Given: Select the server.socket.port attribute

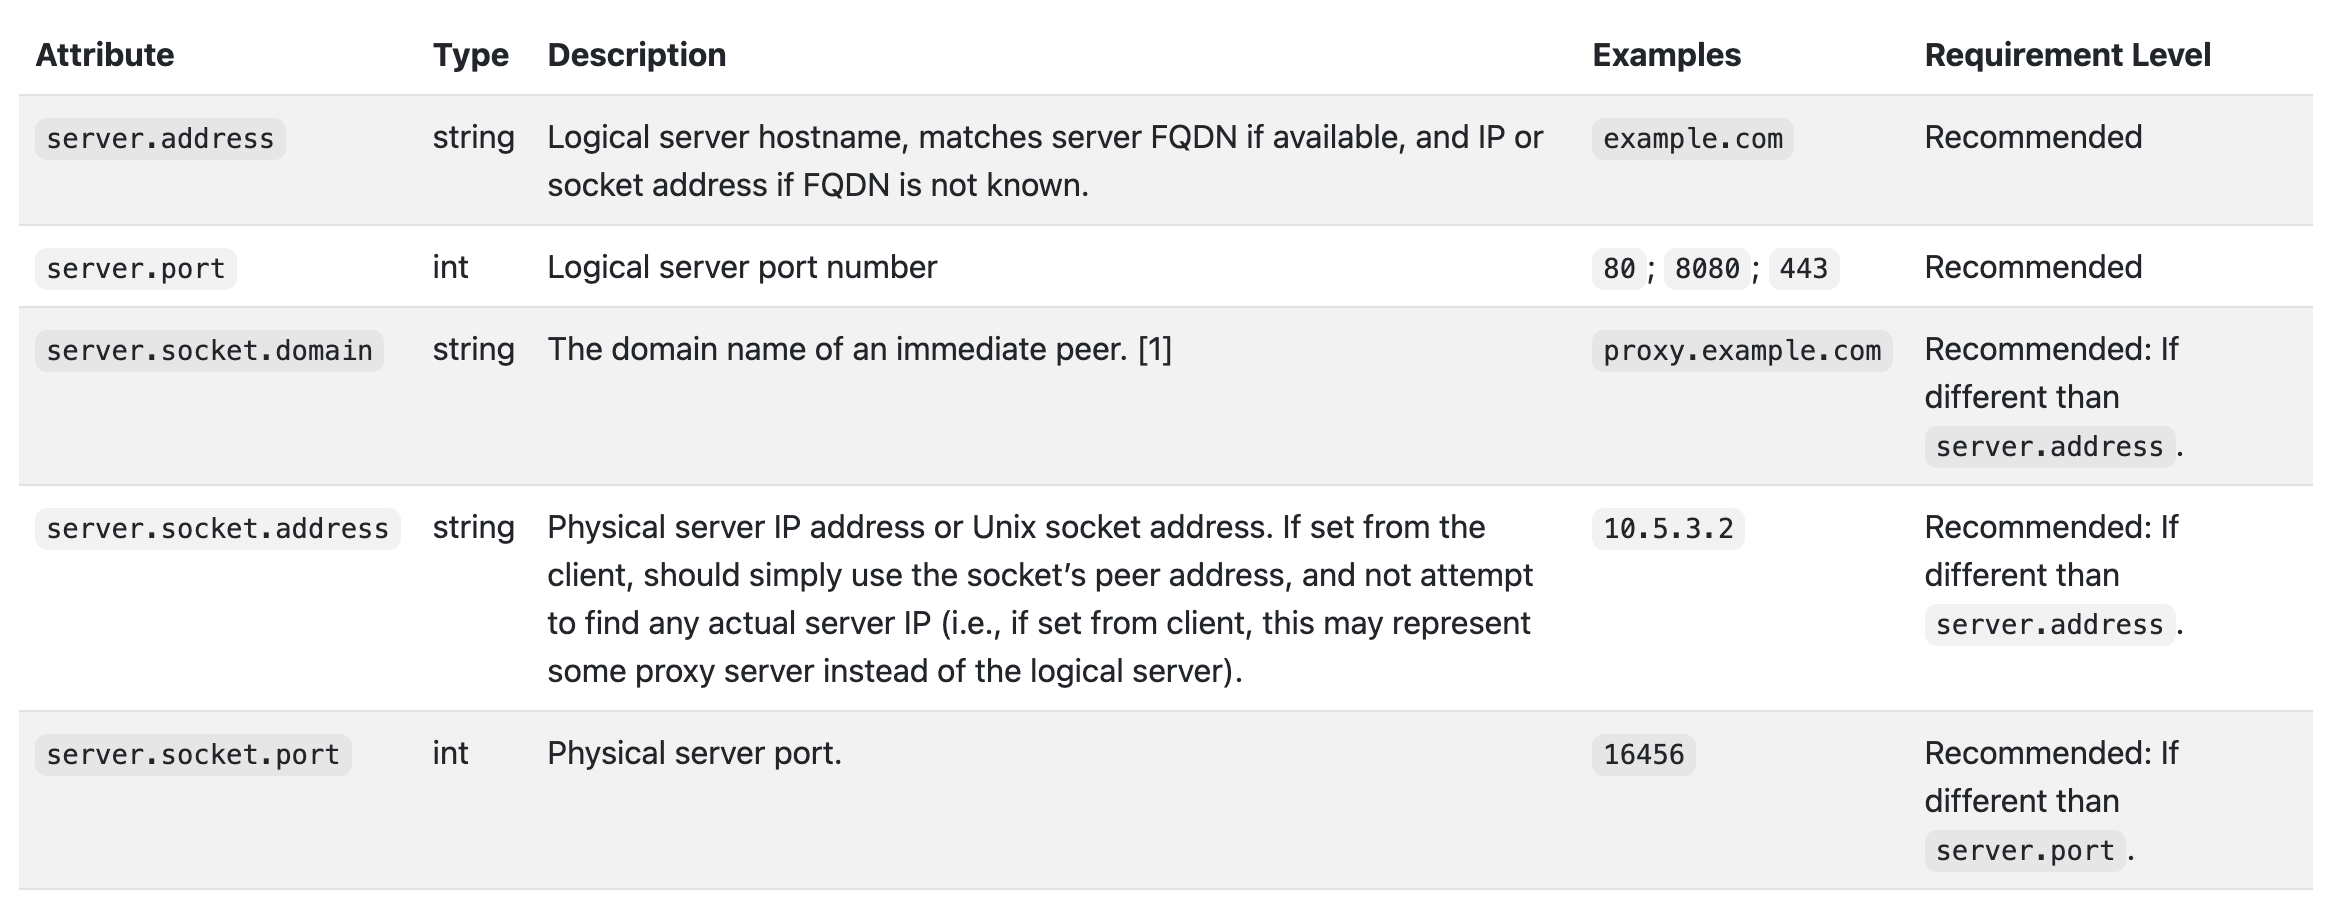Looking at the screenshot, I should [x=193, y=755].
